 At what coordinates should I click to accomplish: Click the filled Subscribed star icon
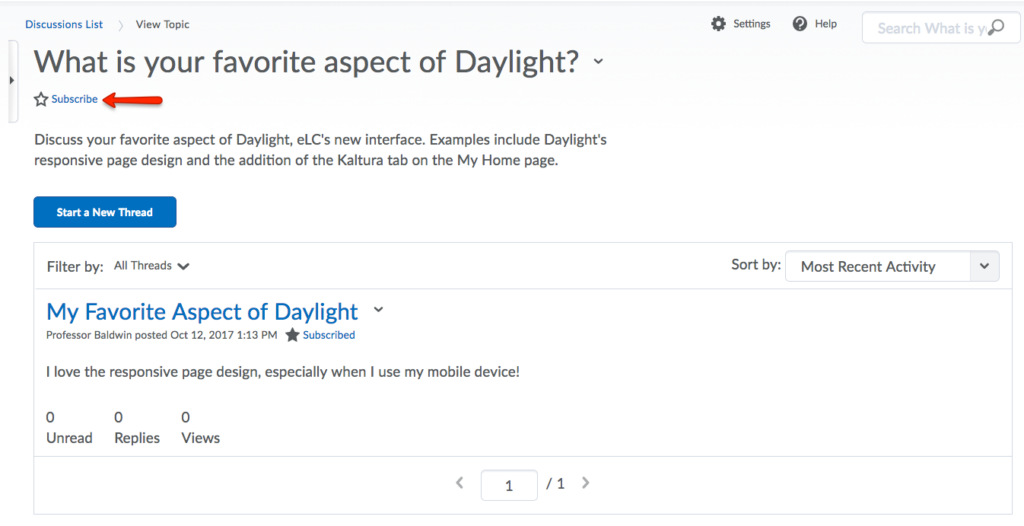pos(292,335)
